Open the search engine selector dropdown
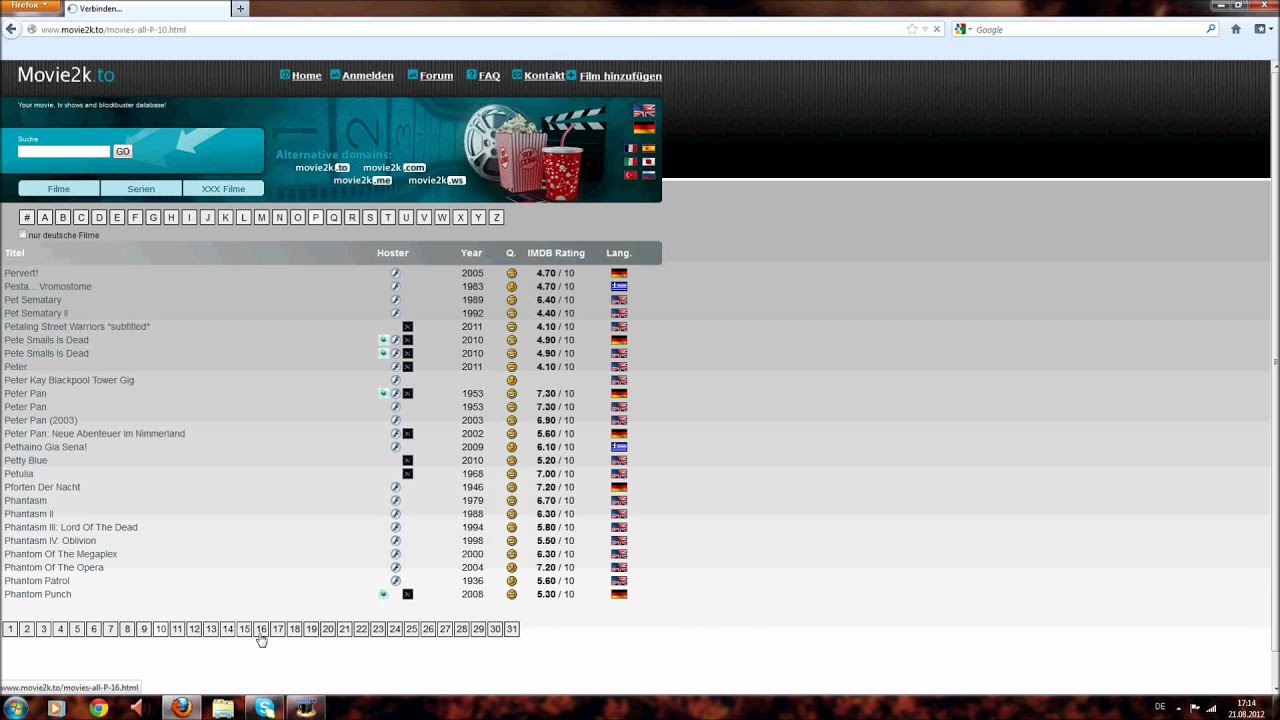 (x=962, y=30)
